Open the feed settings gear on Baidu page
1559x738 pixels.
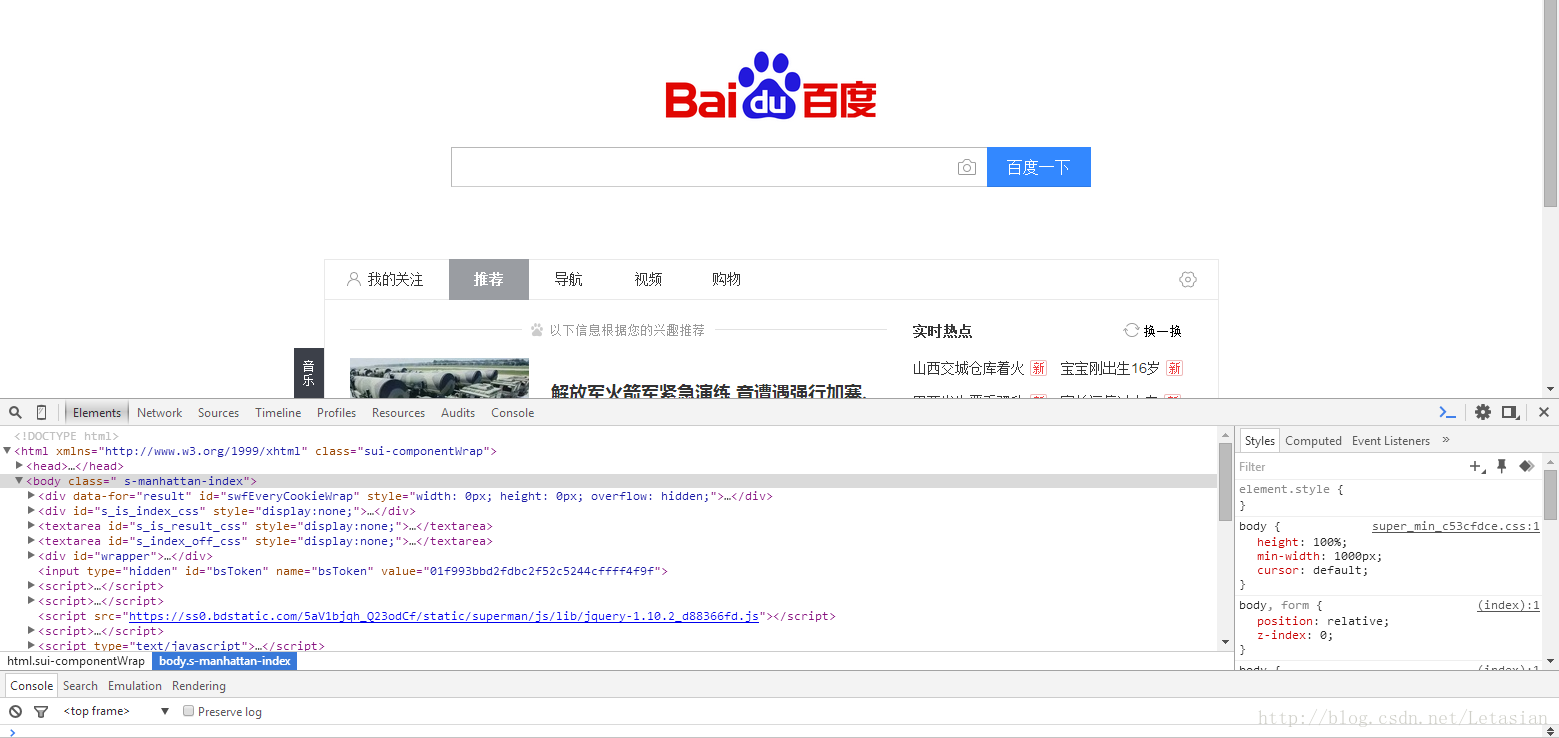coord(1188,279)
